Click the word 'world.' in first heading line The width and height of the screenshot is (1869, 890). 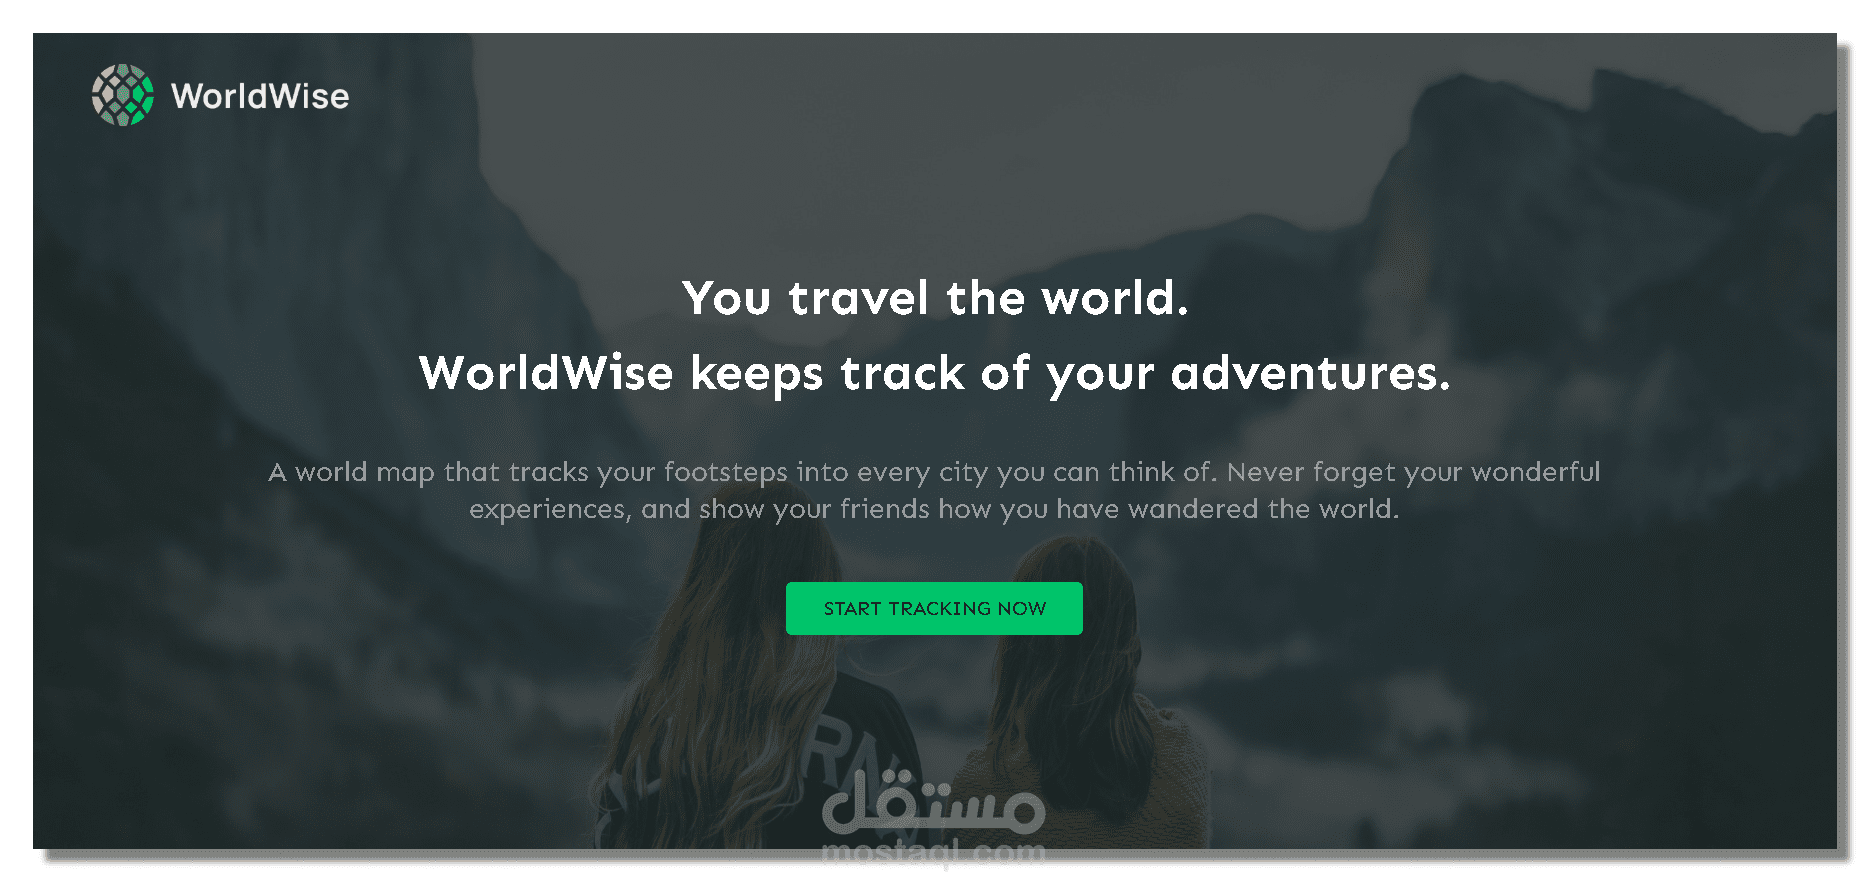click(1115, 298)
